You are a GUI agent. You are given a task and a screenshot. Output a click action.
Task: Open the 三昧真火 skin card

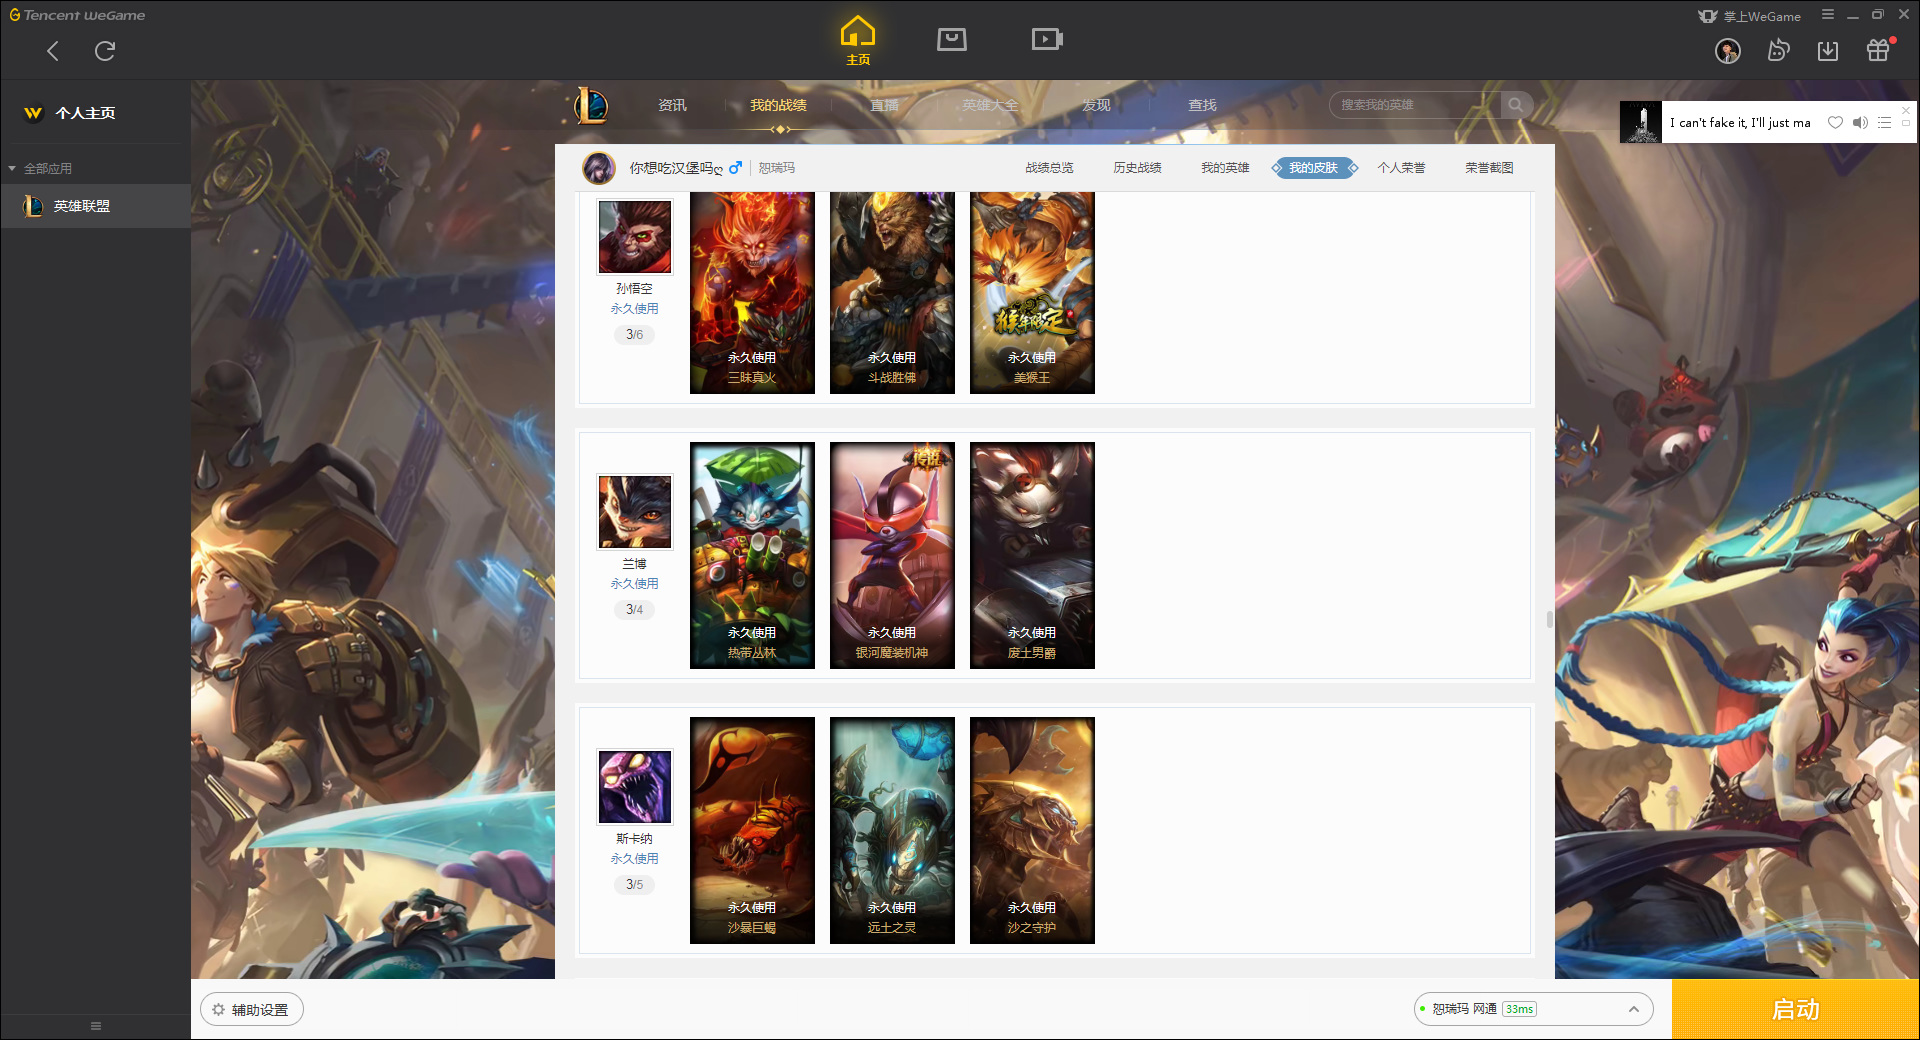point(752,292)
